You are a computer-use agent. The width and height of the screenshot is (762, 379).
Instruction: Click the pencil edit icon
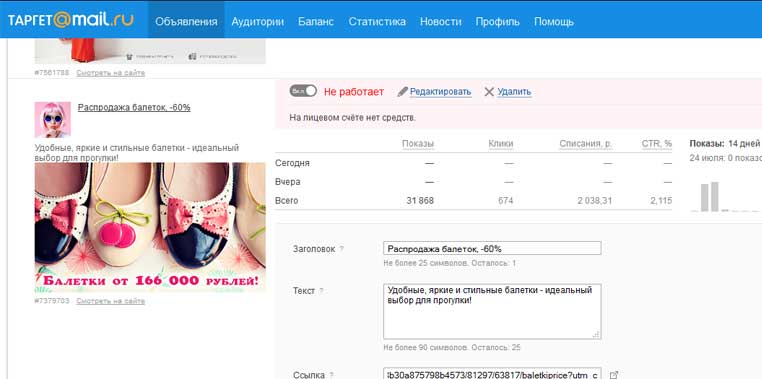[x=402, y=92]
